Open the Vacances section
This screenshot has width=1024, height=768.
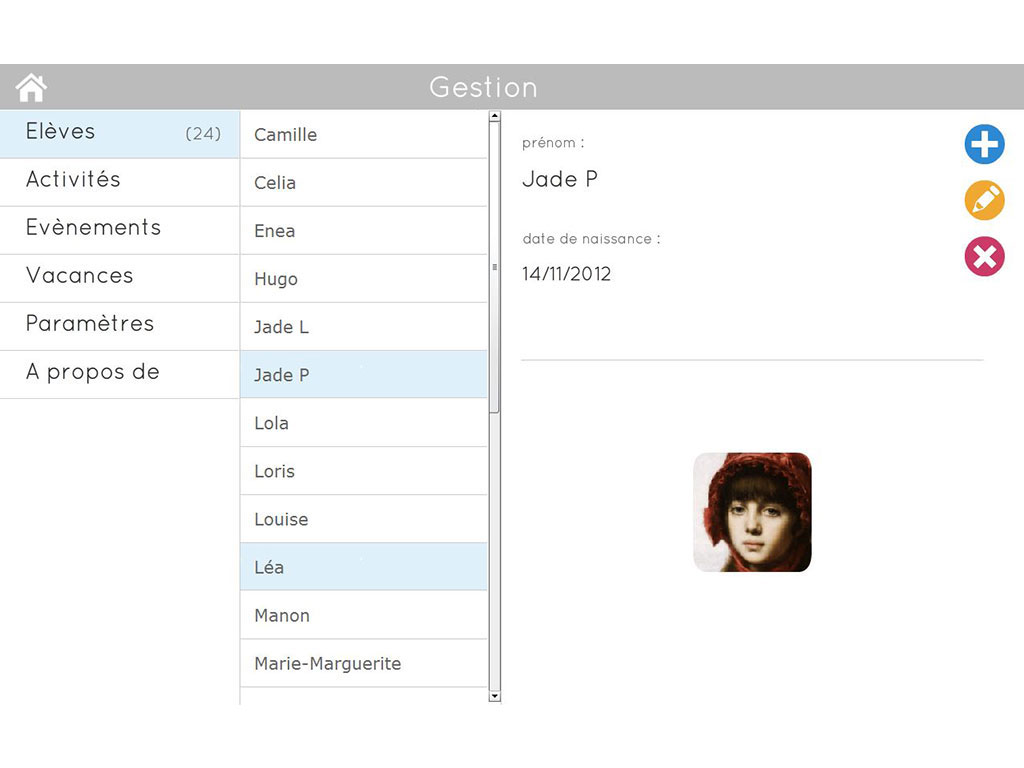click(x=119, y=277)
